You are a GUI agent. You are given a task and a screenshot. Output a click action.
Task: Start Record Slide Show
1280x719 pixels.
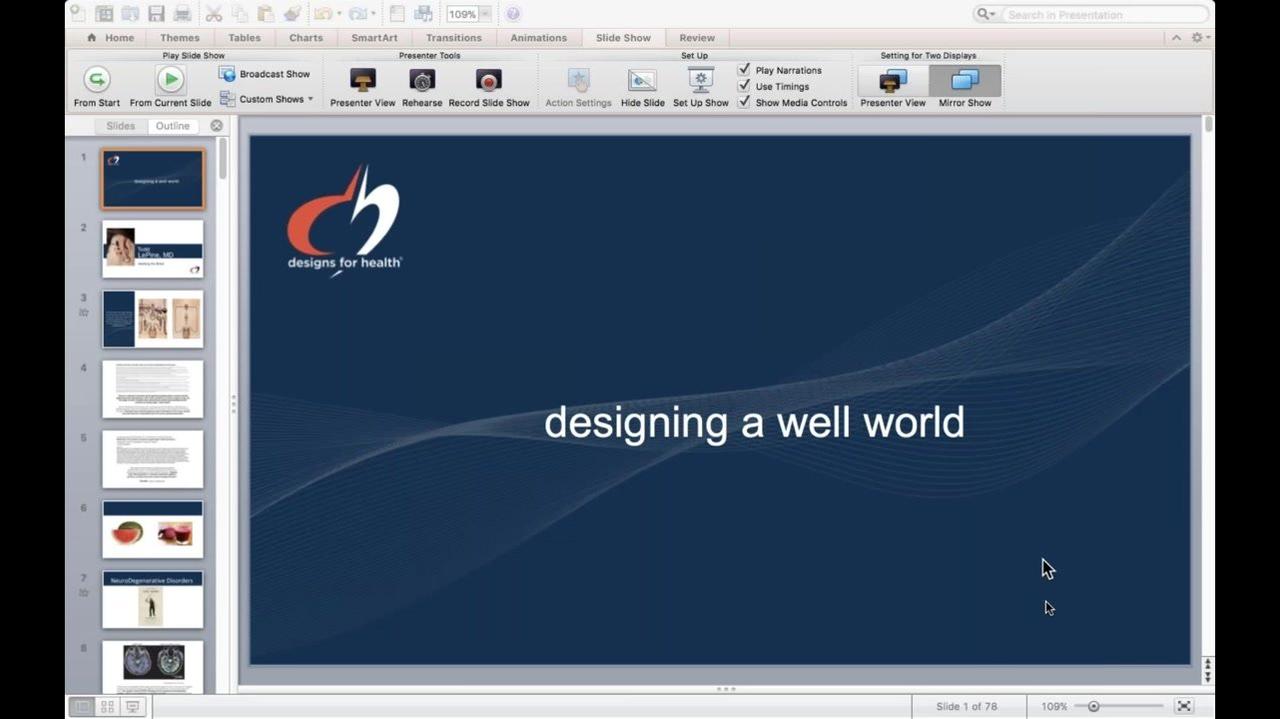489,81
